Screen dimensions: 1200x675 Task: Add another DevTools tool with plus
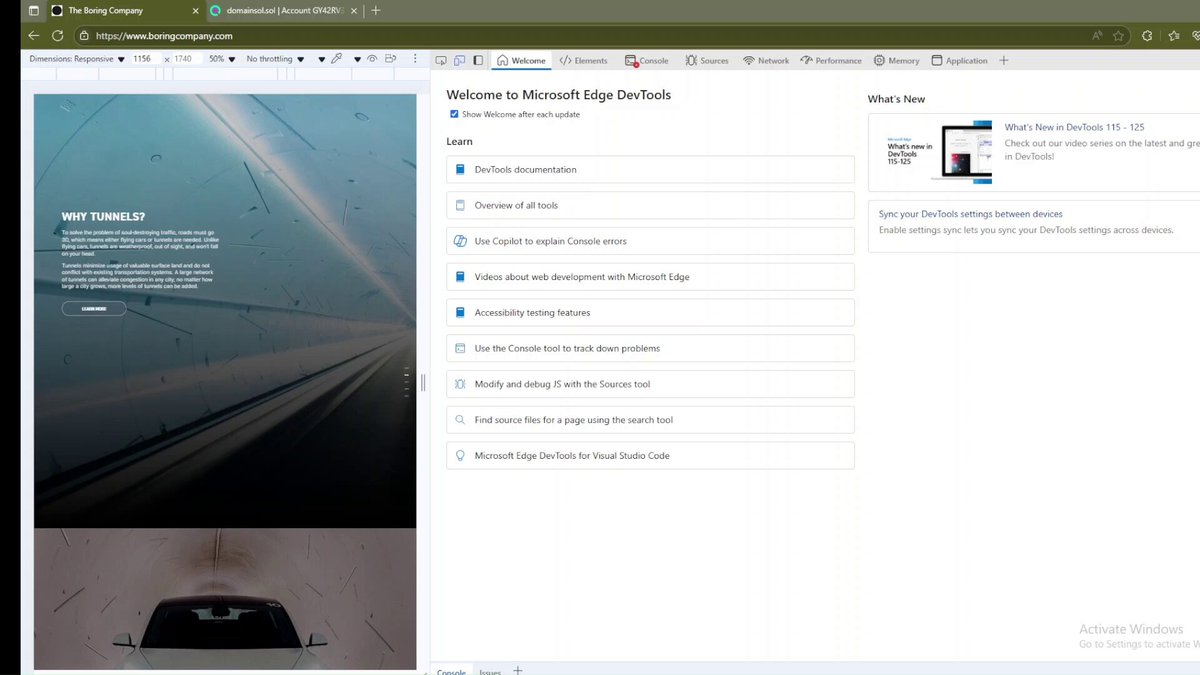tap(1004, 60)
